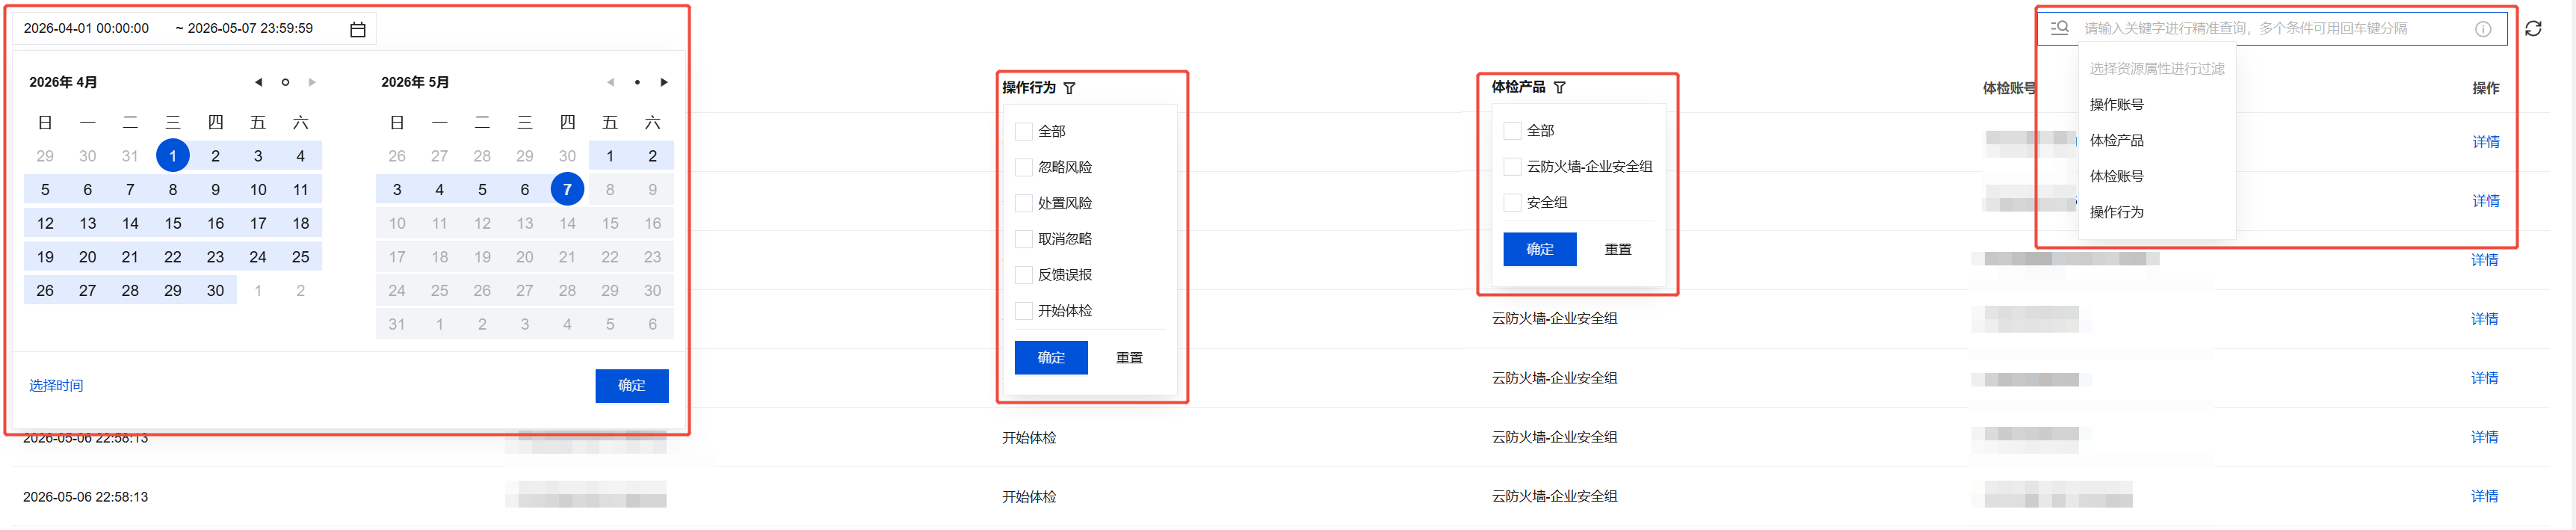The width and height of the screenshot is (2576, 530).
Task: Open the 体检产品 column filter funnel icon
Action: click(1560, 87)
